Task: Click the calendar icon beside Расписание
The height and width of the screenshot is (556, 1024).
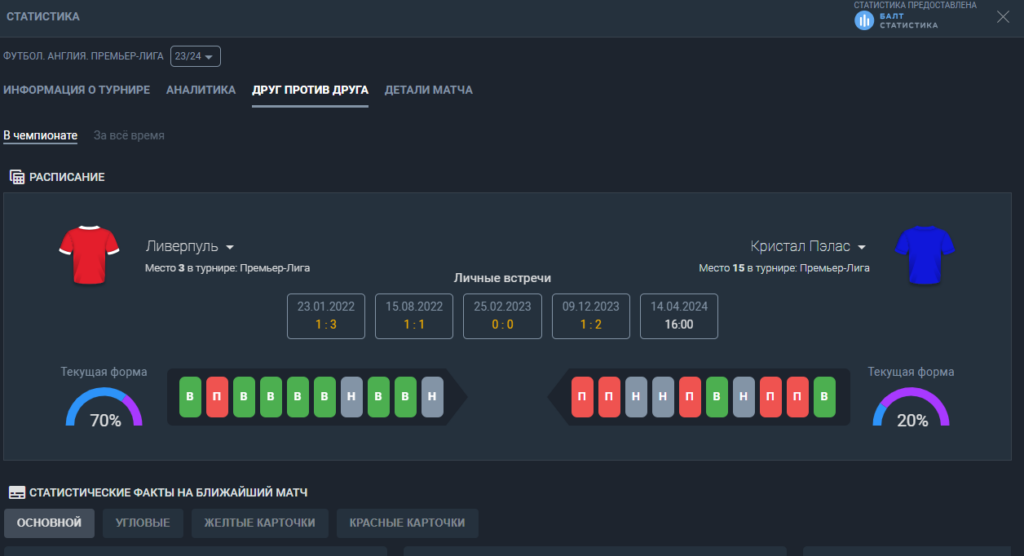Action: tap(17, 177)
